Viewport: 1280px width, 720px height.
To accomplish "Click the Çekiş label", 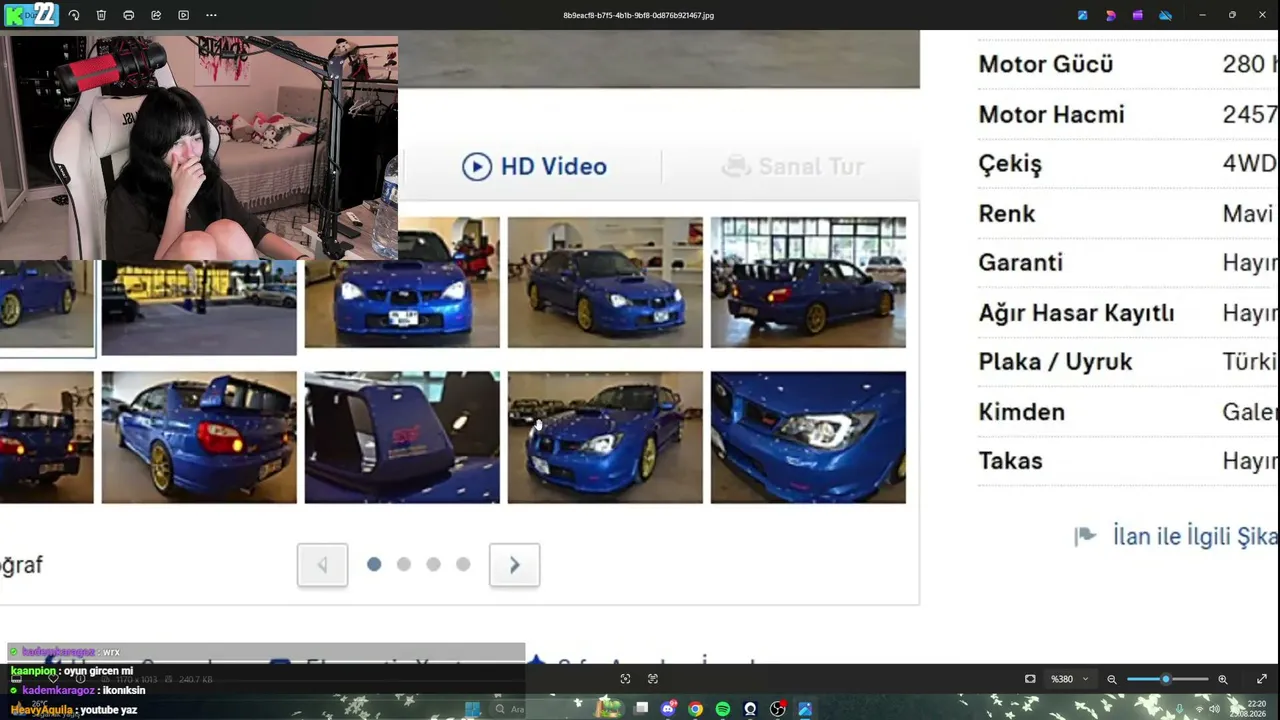I will coord(1010,164).
